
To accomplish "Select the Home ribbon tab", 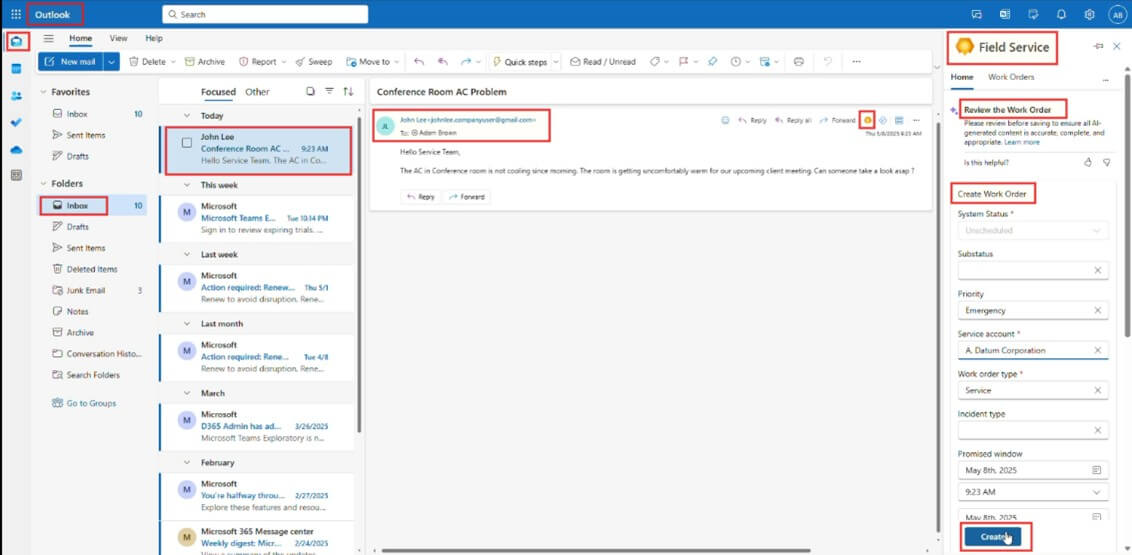I will [x=80, y=38].
